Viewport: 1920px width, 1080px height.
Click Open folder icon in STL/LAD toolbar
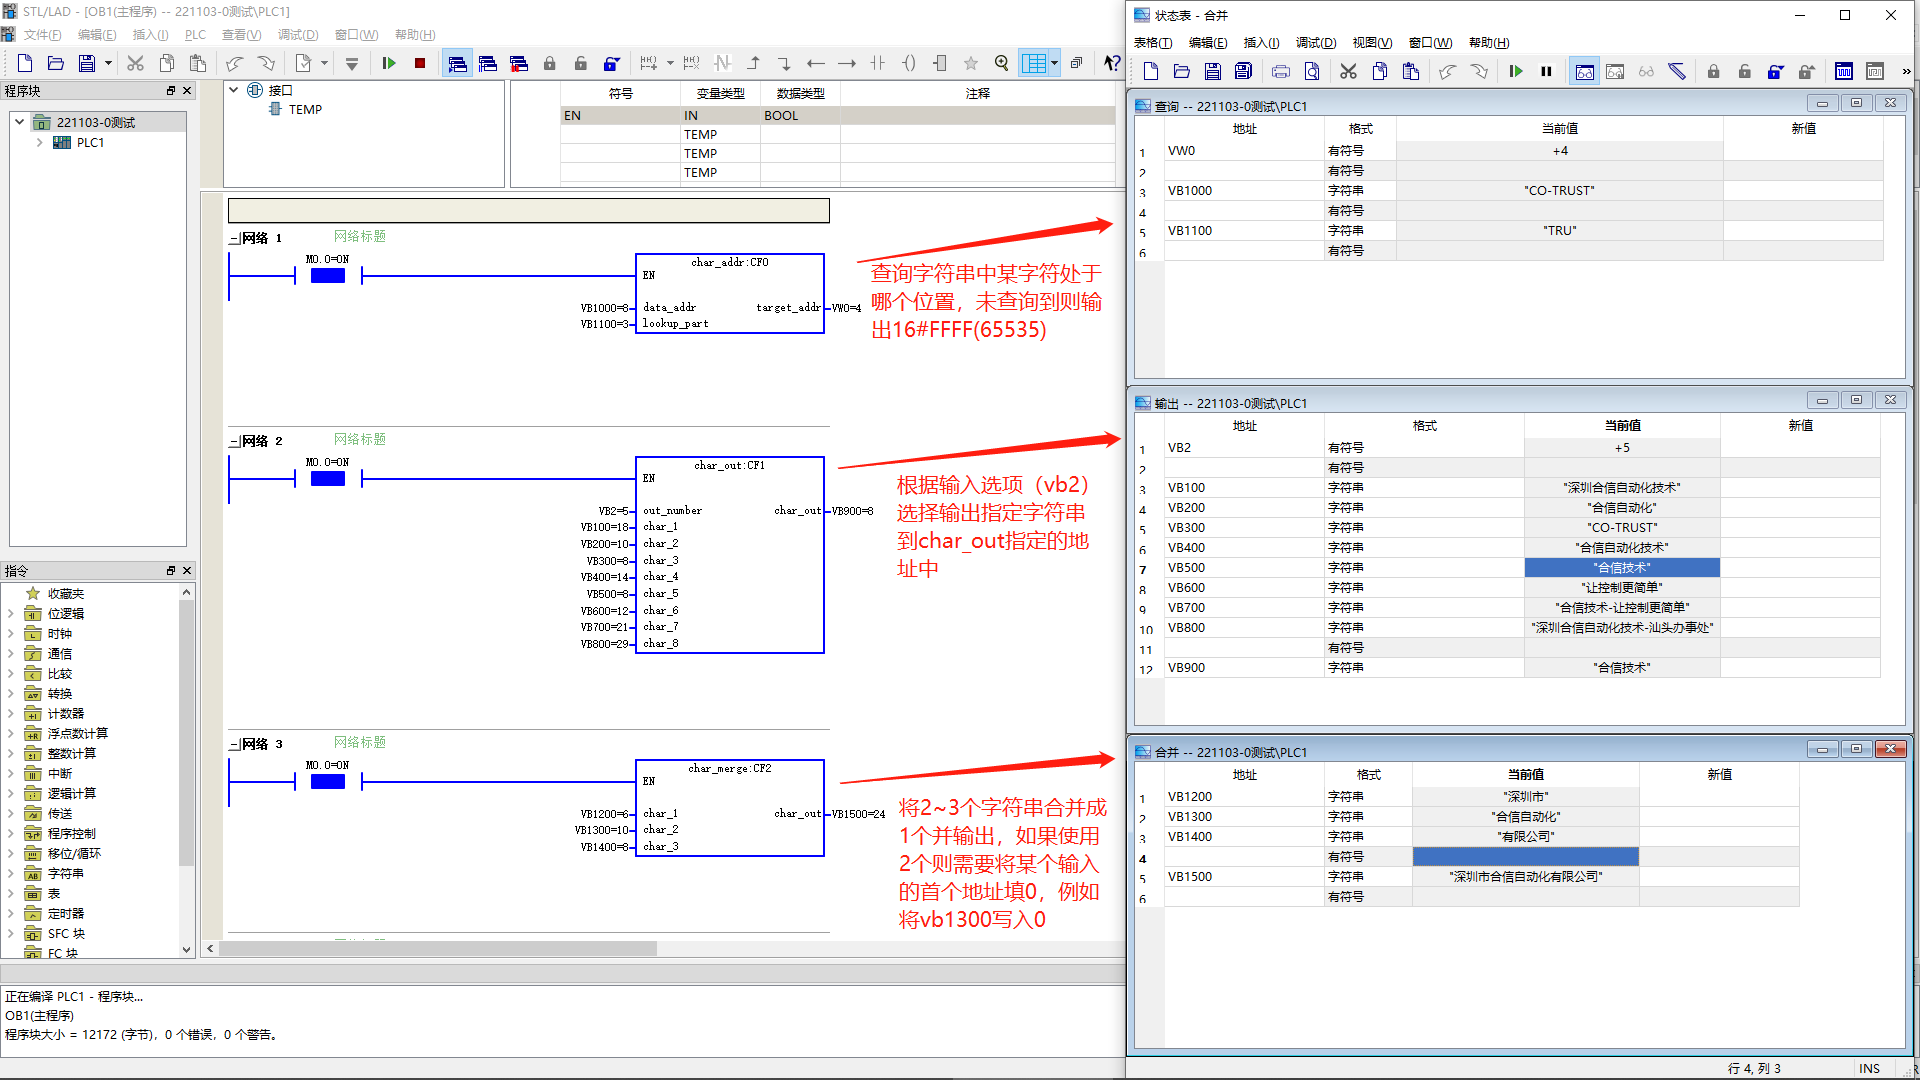[x=56, y=64]
